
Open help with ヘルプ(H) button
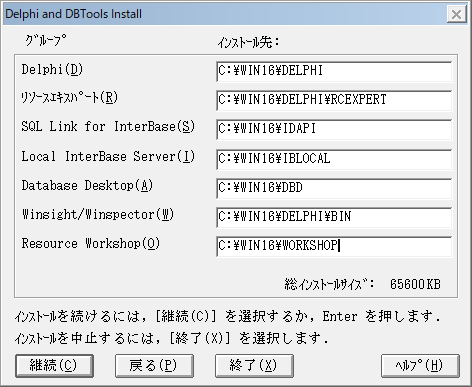[x=420, y=366]
